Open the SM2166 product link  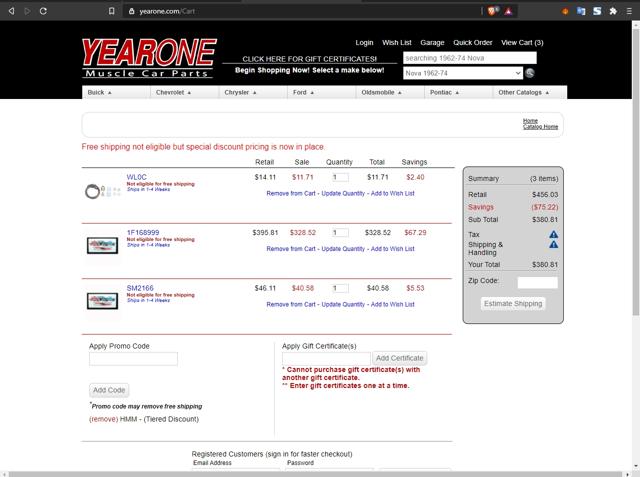pyautogui.click(x=140, y=288)
